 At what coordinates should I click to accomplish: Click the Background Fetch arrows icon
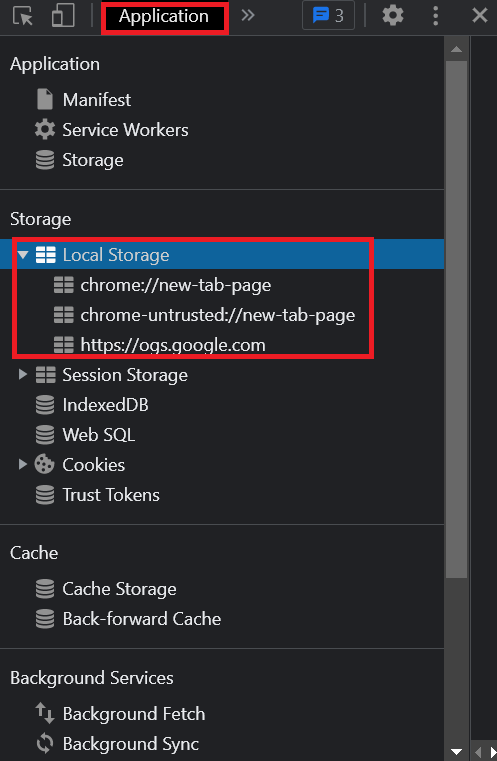[x=45, y=713]
